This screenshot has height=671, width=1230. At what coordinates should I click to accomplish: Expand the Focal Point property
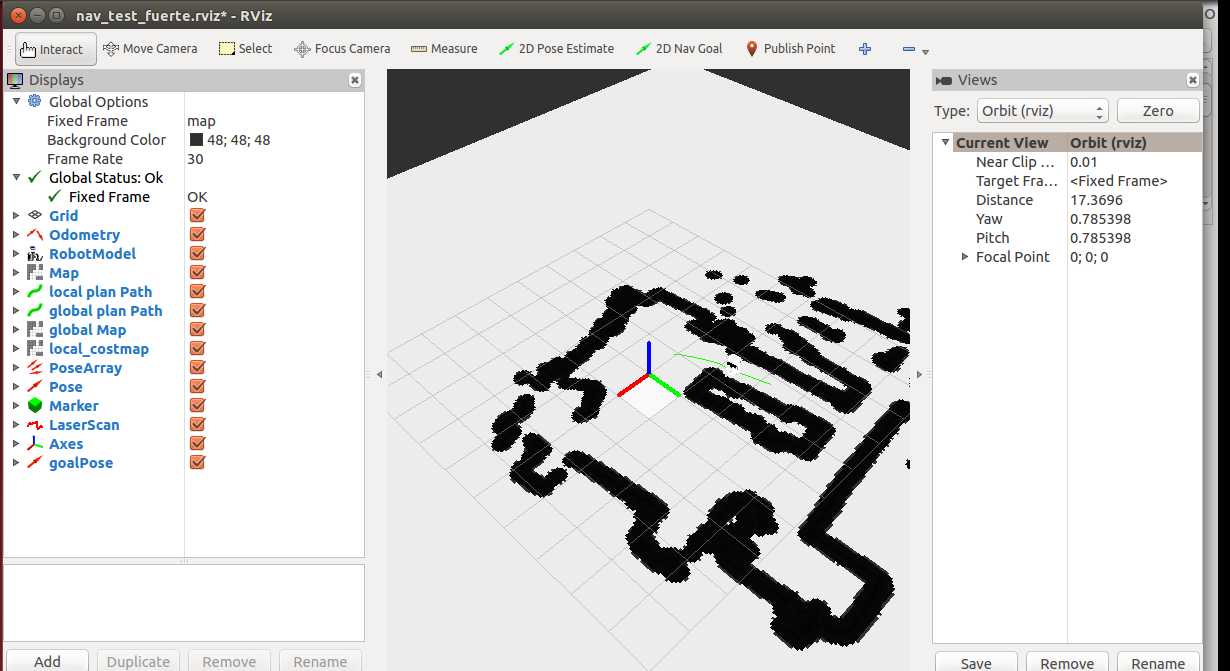pyautogui.click(x=965, y=257)
